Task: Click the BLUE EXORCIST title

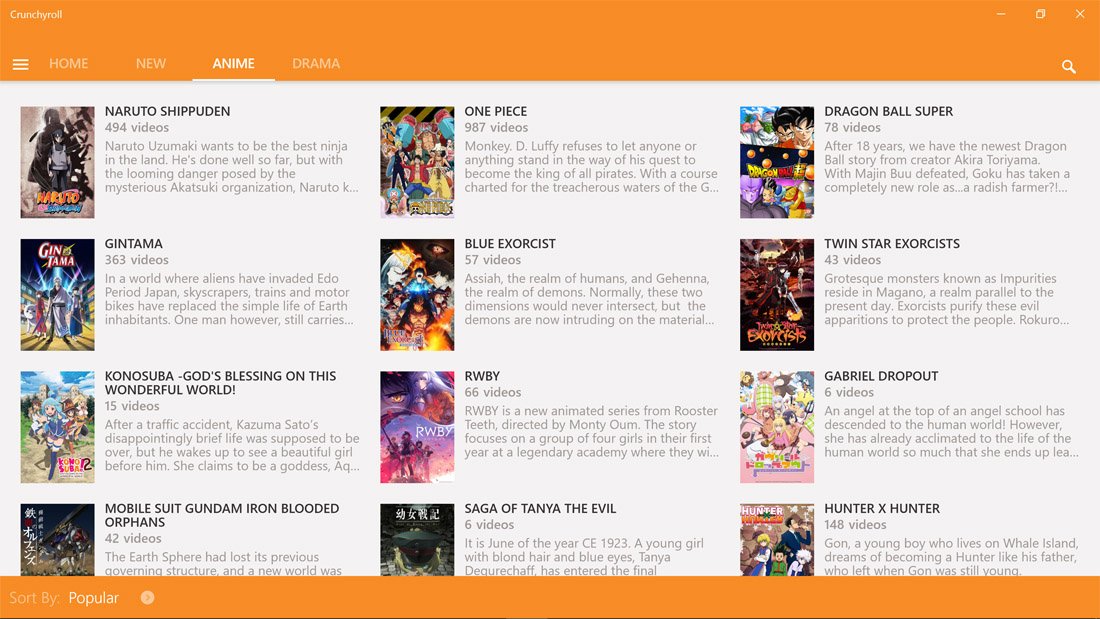Action: 510,244
